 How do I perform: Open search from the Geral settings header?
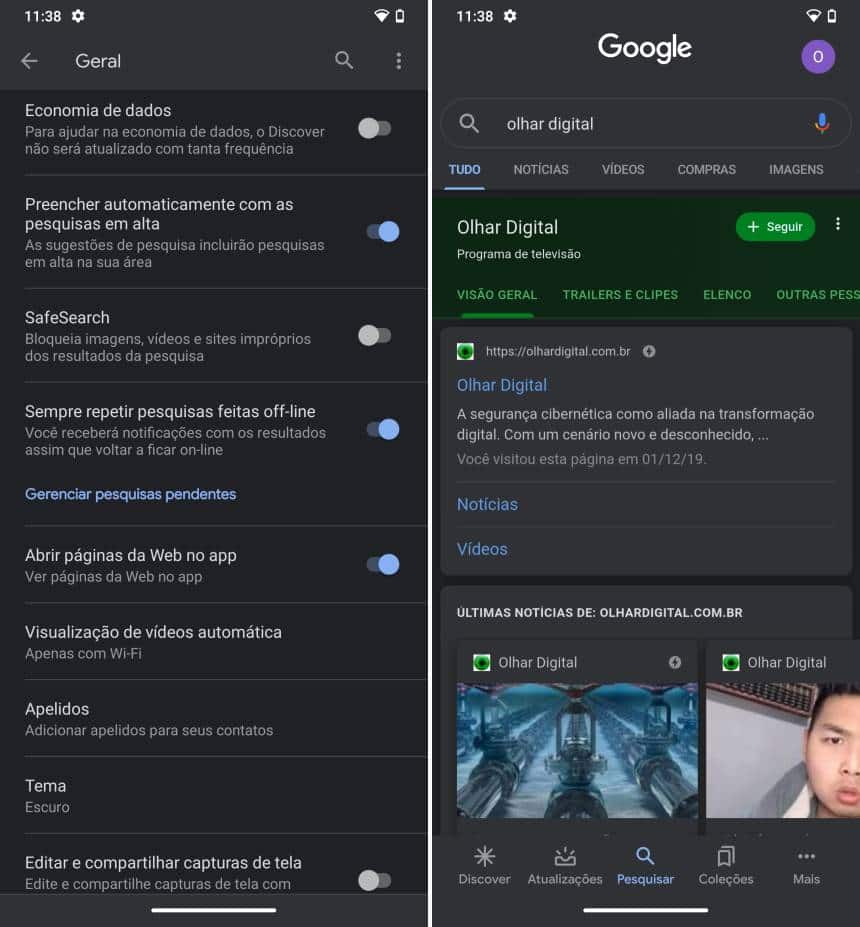point(344,61)
